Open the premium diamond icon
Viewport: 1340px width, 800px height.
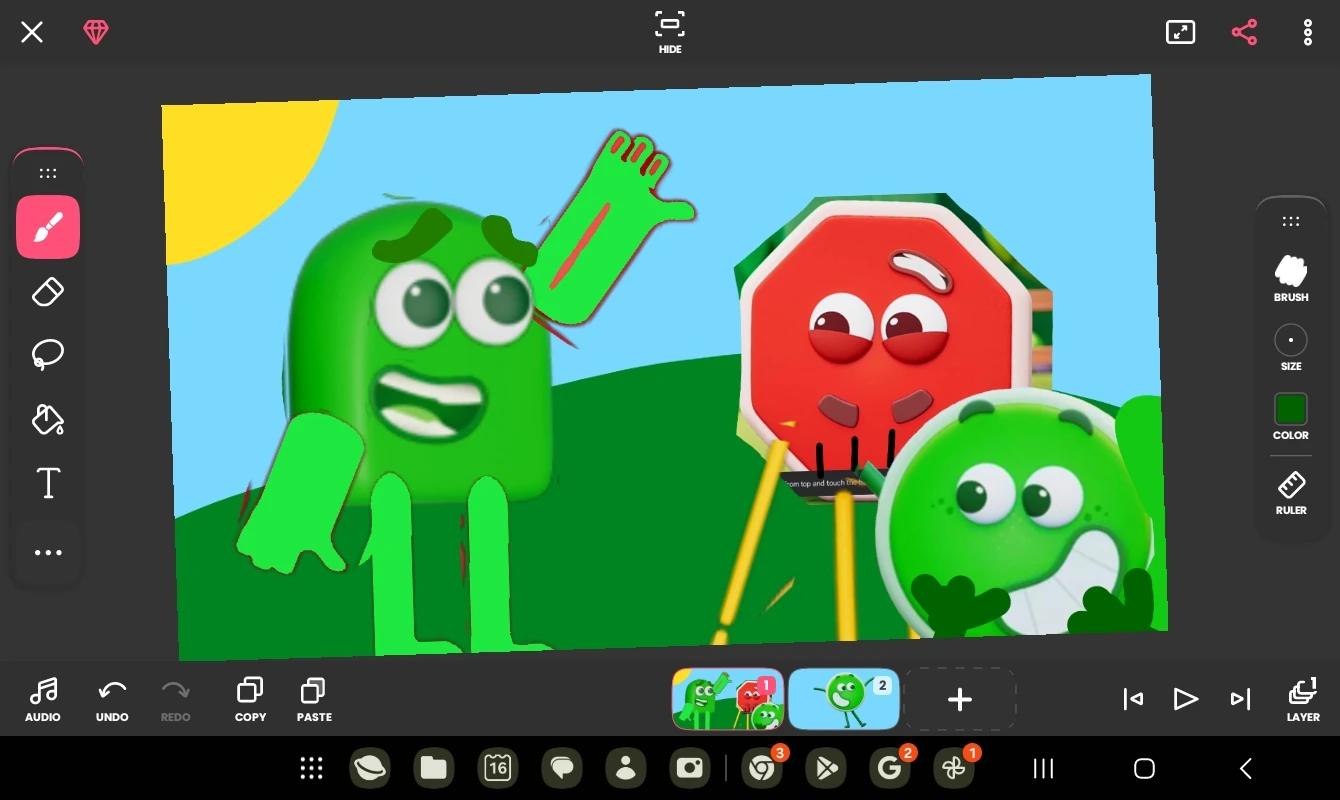96,33
